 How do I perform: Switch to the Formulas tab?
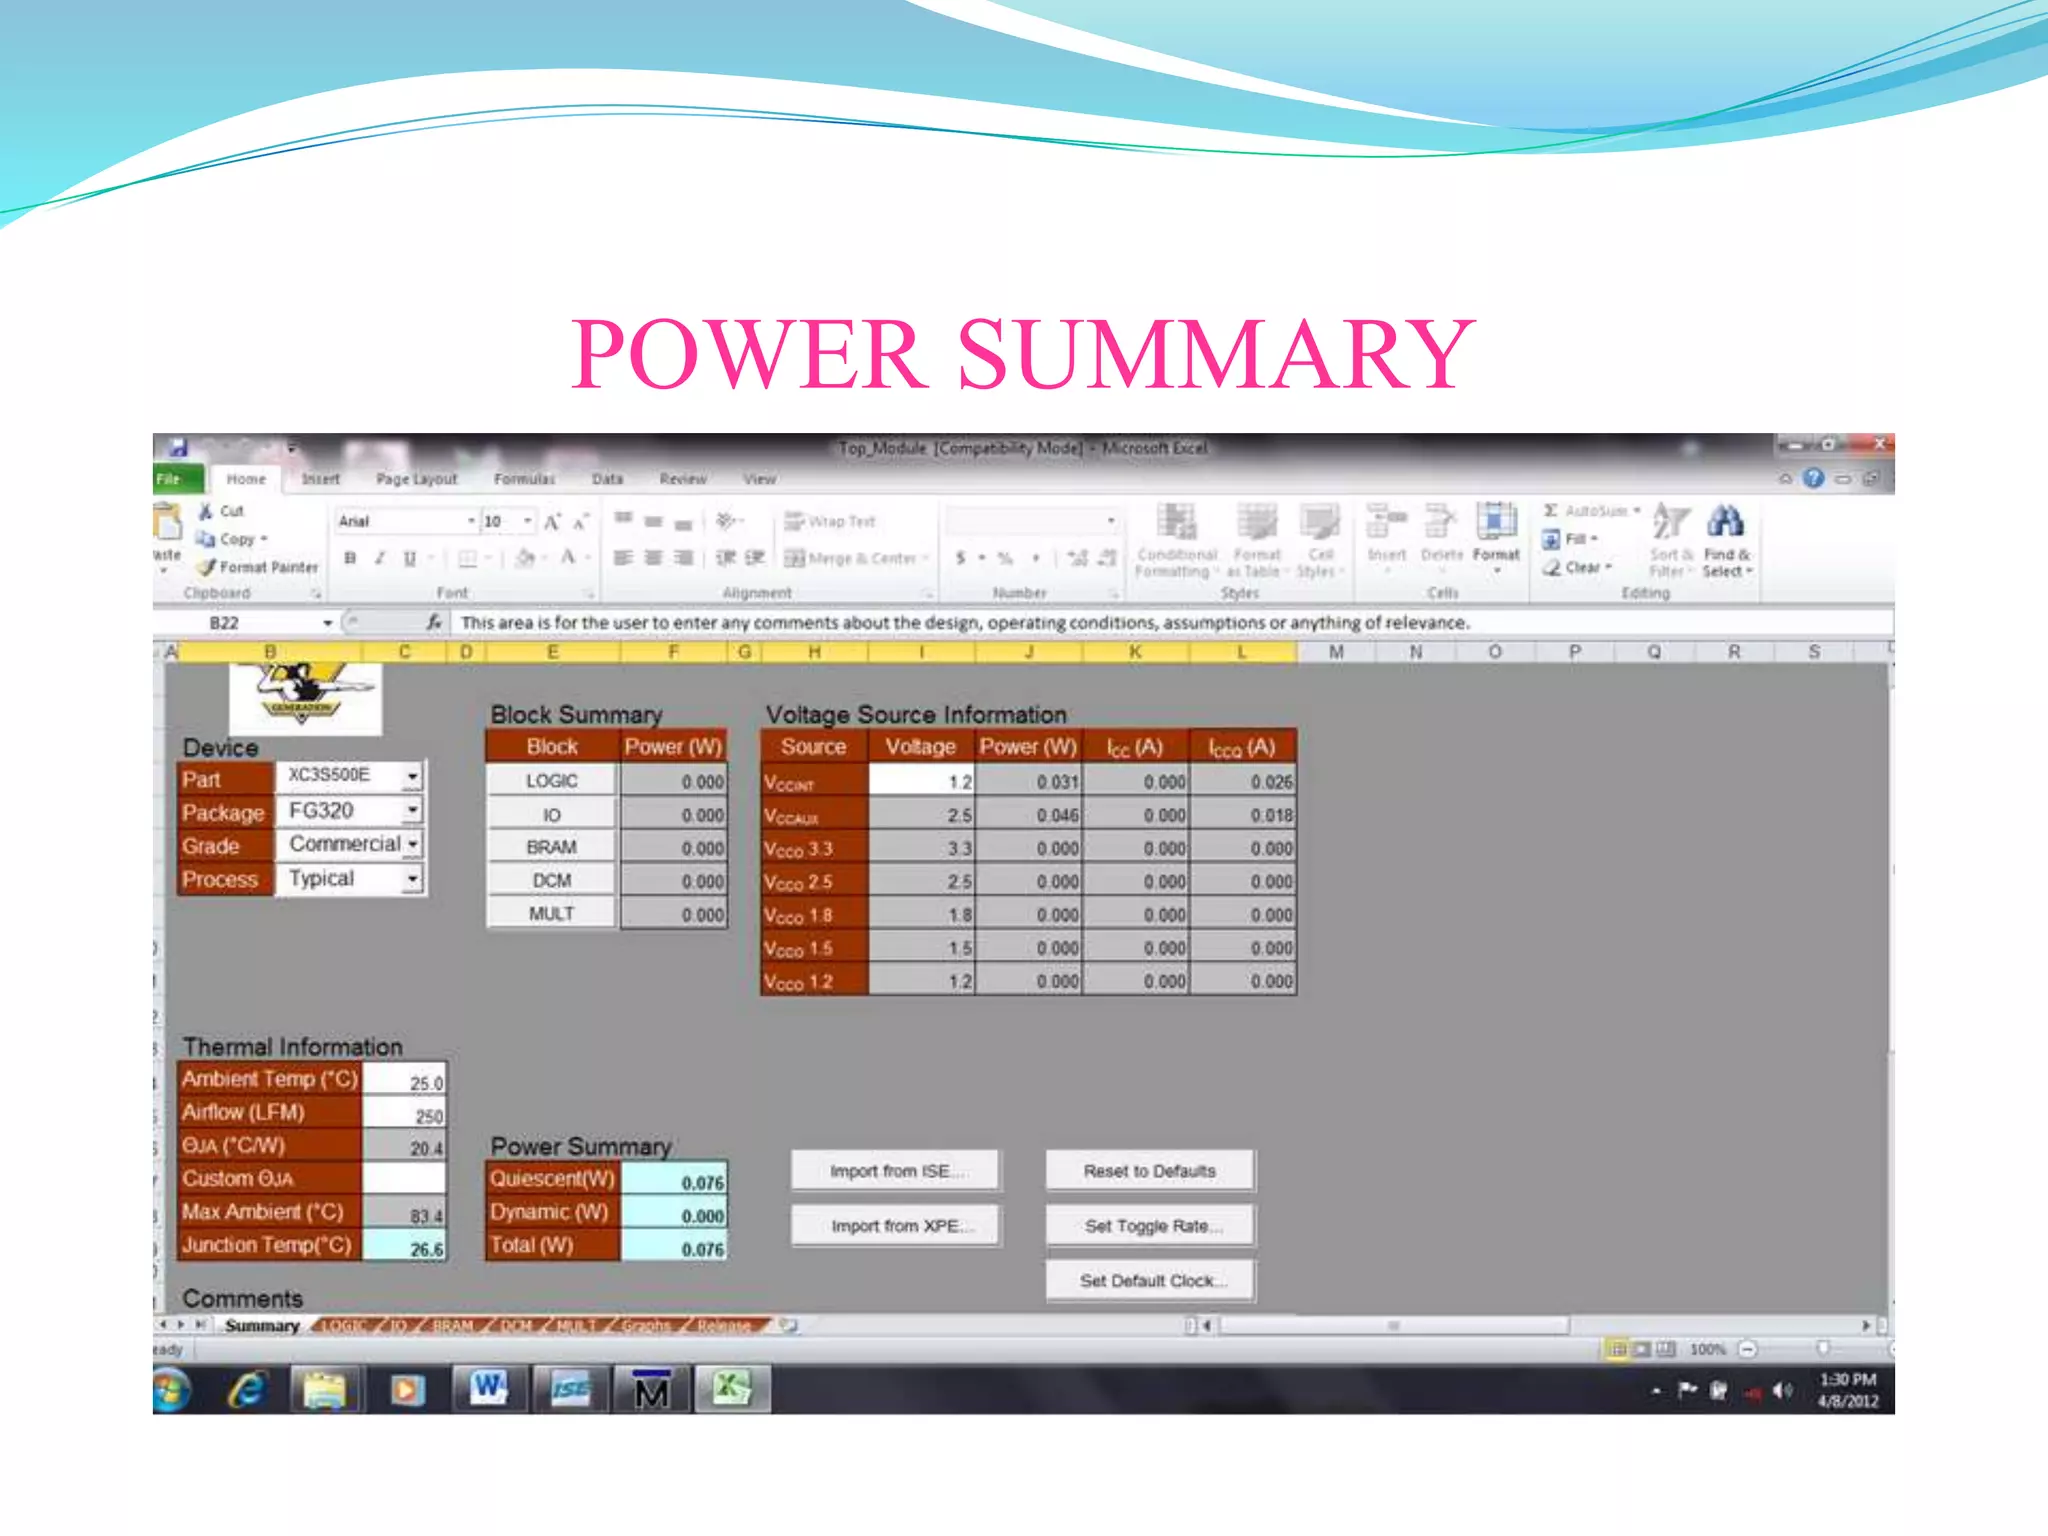524,479
